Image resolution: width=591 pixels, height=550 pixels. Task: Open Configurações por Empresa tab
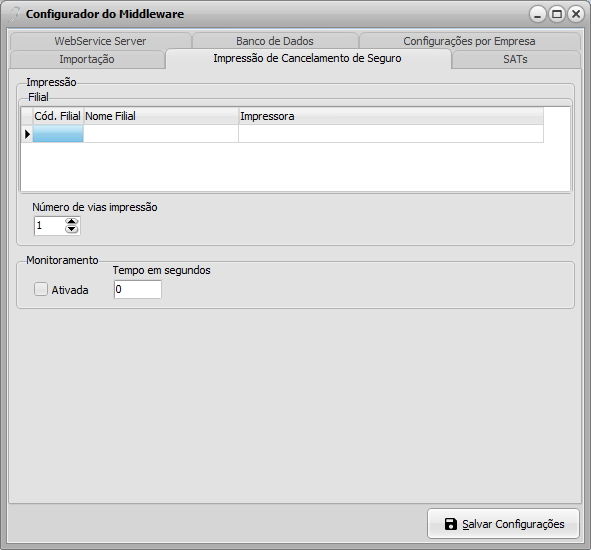(x=469, y=41)
